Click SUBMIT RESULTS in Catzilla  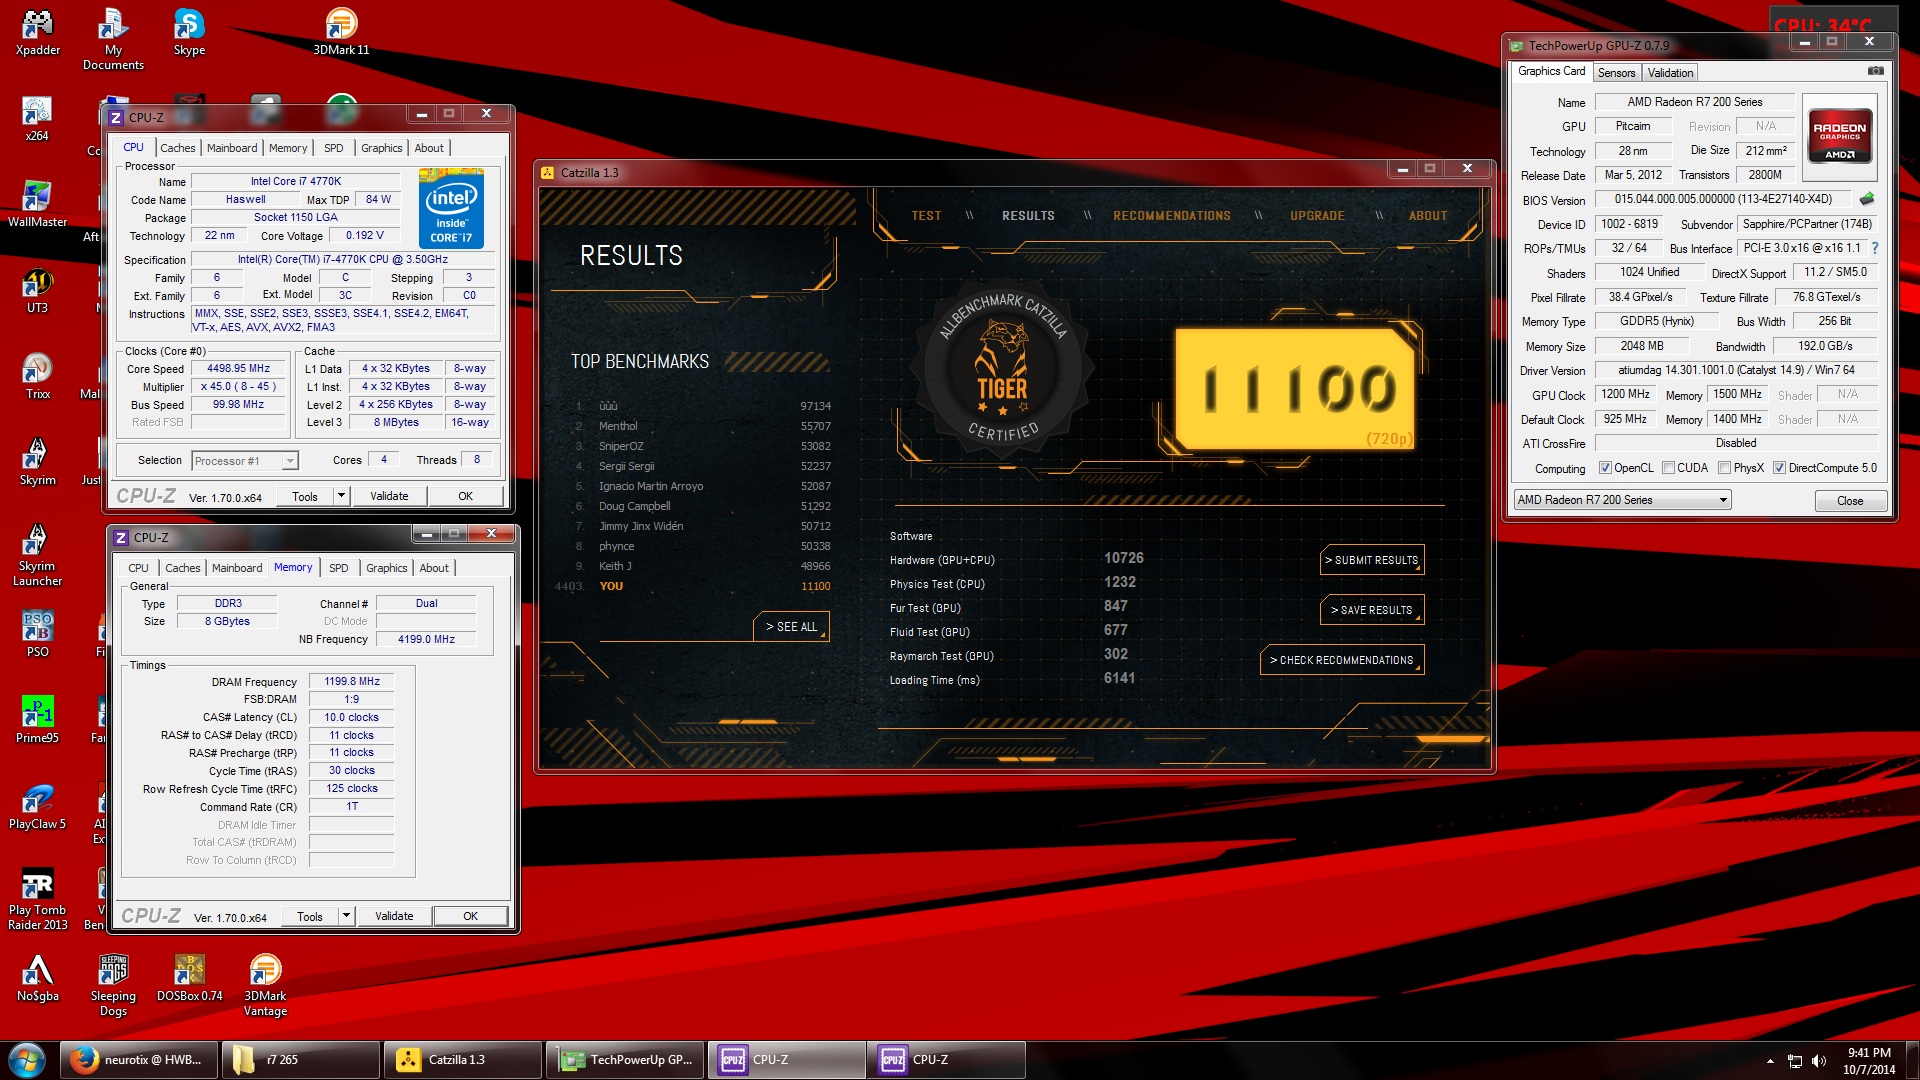(x=1372, y=560)
